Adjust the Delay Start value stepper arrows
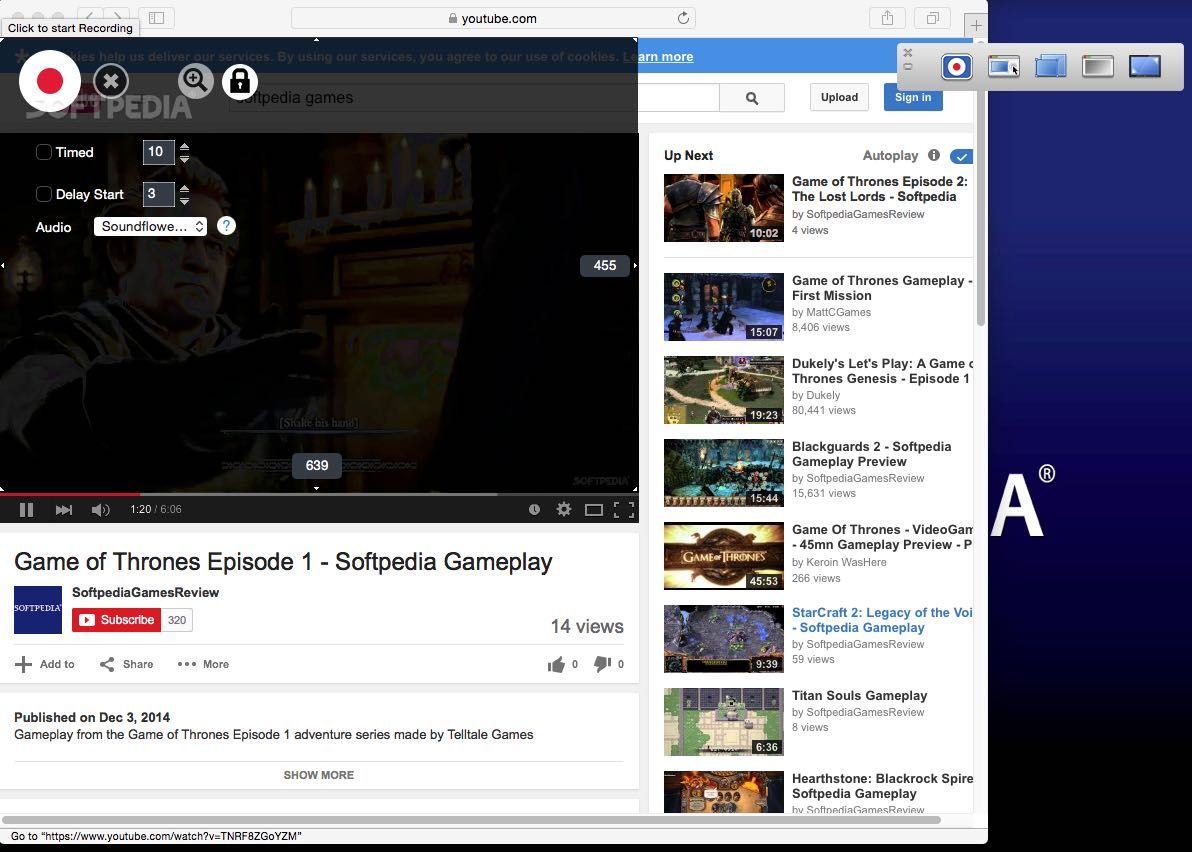The image size is (1192, 852). coord(184,194)
